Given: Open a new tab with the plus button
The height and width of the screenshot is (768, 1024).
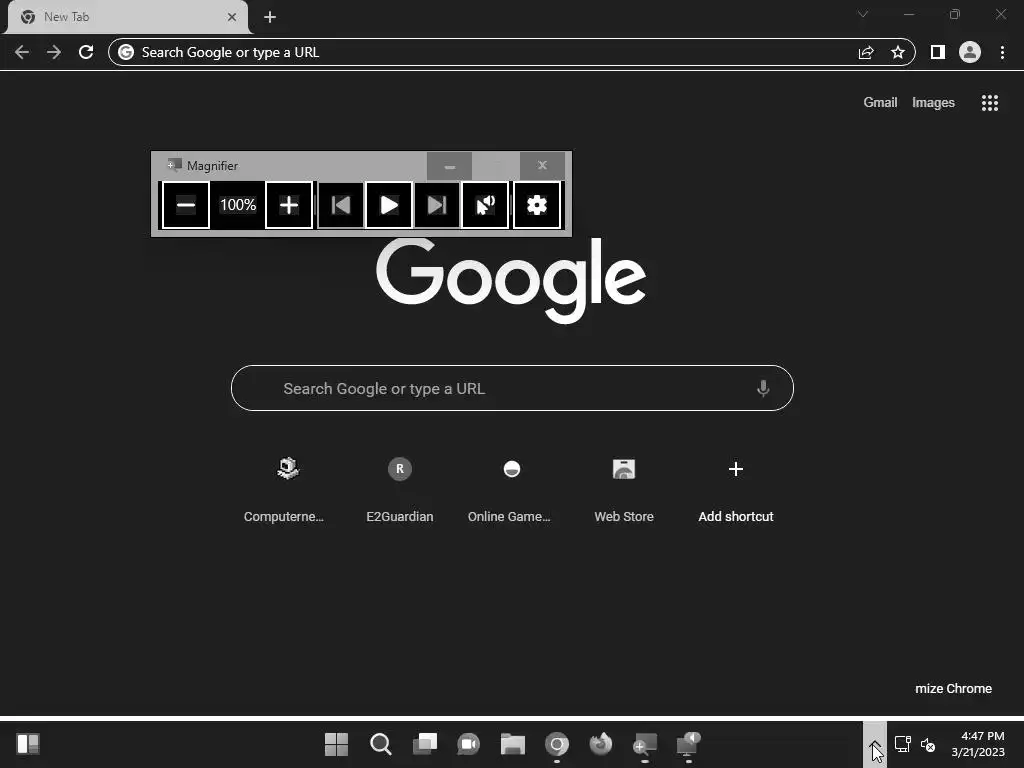Looking at the screenshot, I should coord(270,17).
